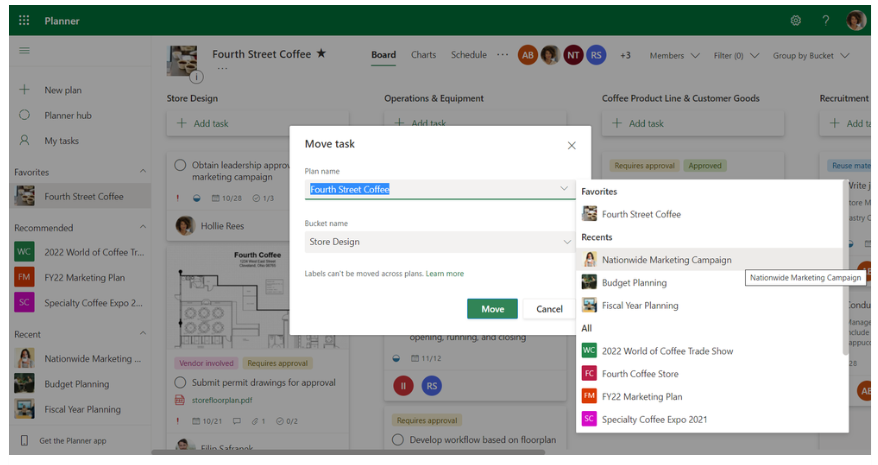This screenshot has height=465, width=878.
Task: Click the Cancel button
Action: (549, 309)
